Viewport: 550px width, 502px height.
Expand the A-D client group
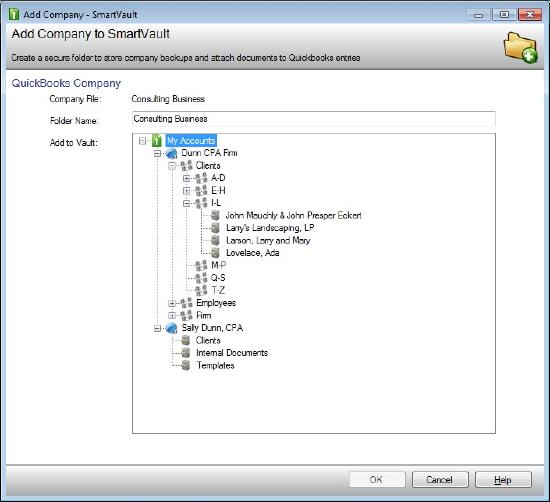187,178
